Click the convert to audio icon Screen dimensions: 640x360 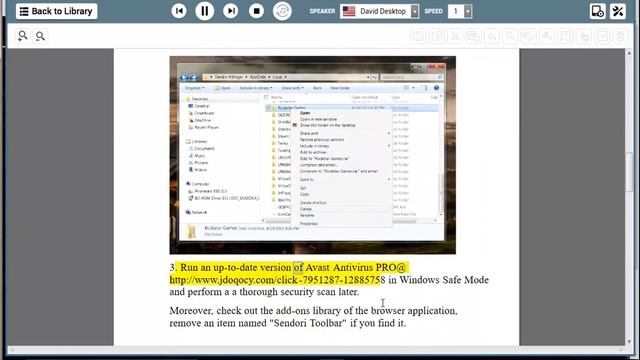click(282, 11)
